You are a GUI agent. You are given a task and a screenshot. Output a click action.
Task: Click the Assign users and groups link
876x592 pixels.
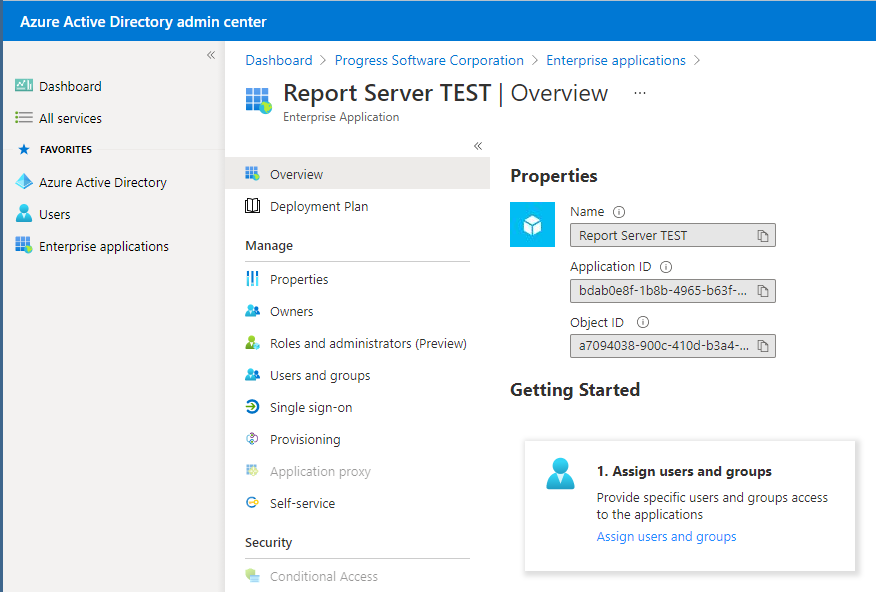point(666,536)
